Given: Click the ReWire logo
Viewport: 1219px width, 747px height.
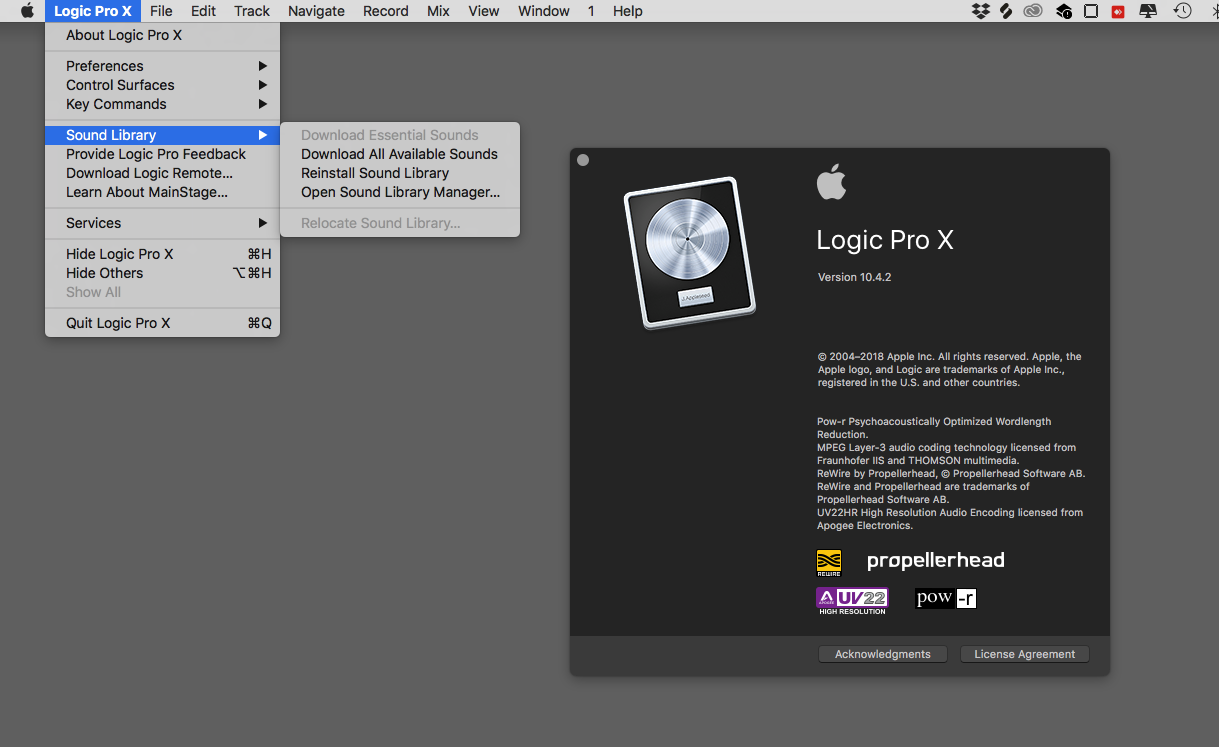Looking at the screenshot, I should tap(829, 563).
